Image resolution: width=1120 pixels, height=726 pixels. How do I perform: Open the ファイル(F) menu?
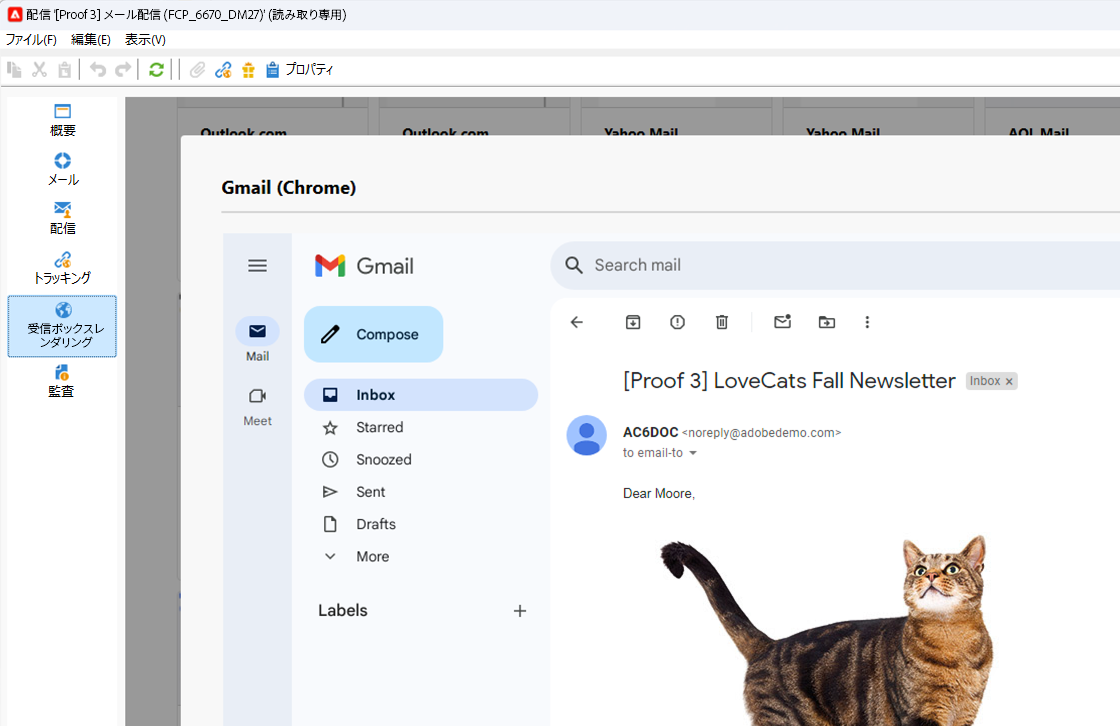31,39
